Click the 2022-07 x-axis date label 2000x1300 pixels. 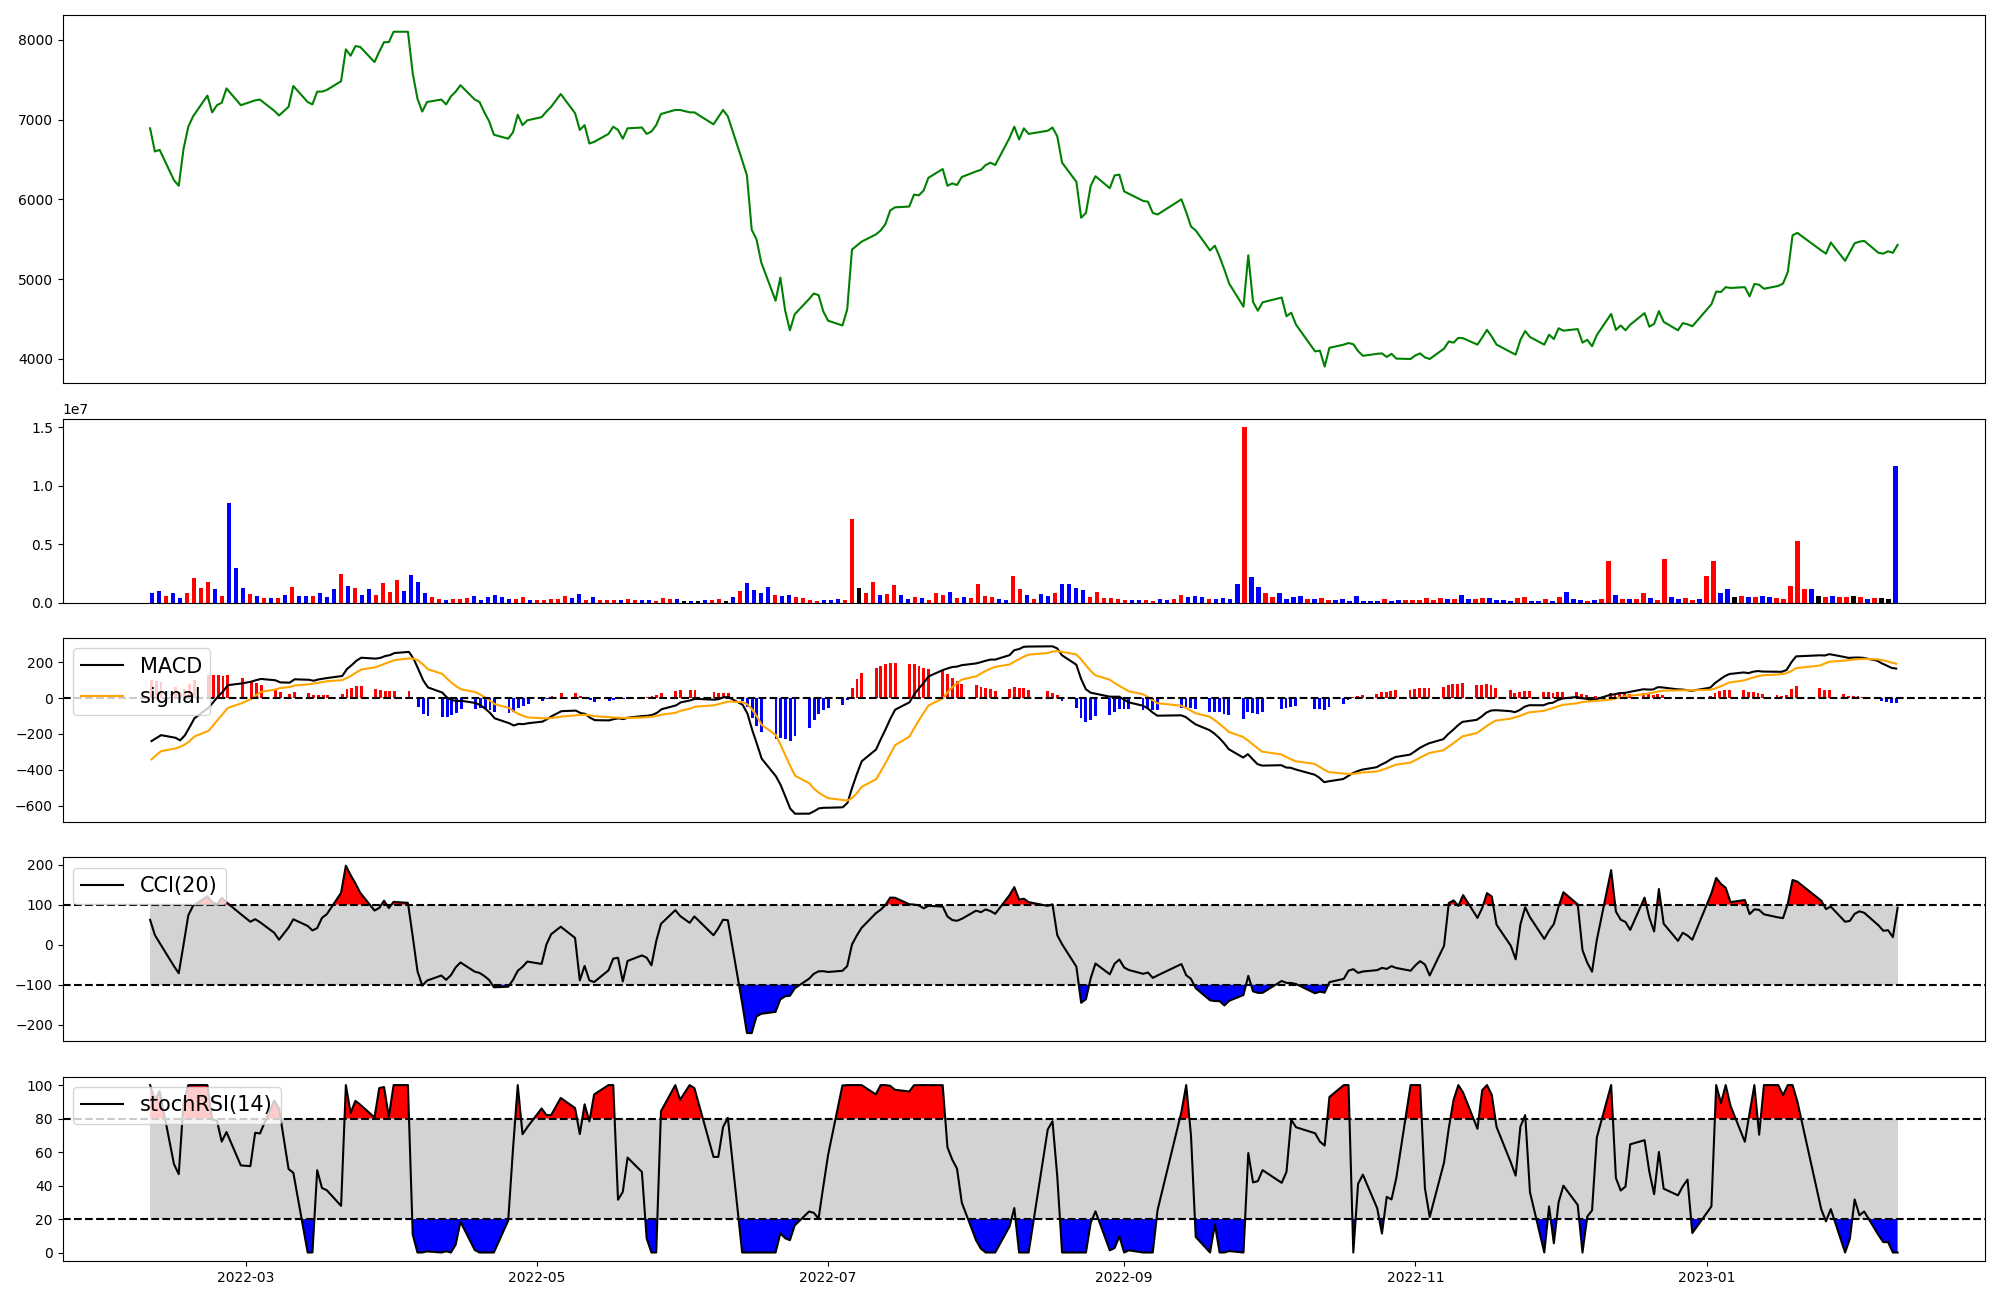click(828, 1277)
